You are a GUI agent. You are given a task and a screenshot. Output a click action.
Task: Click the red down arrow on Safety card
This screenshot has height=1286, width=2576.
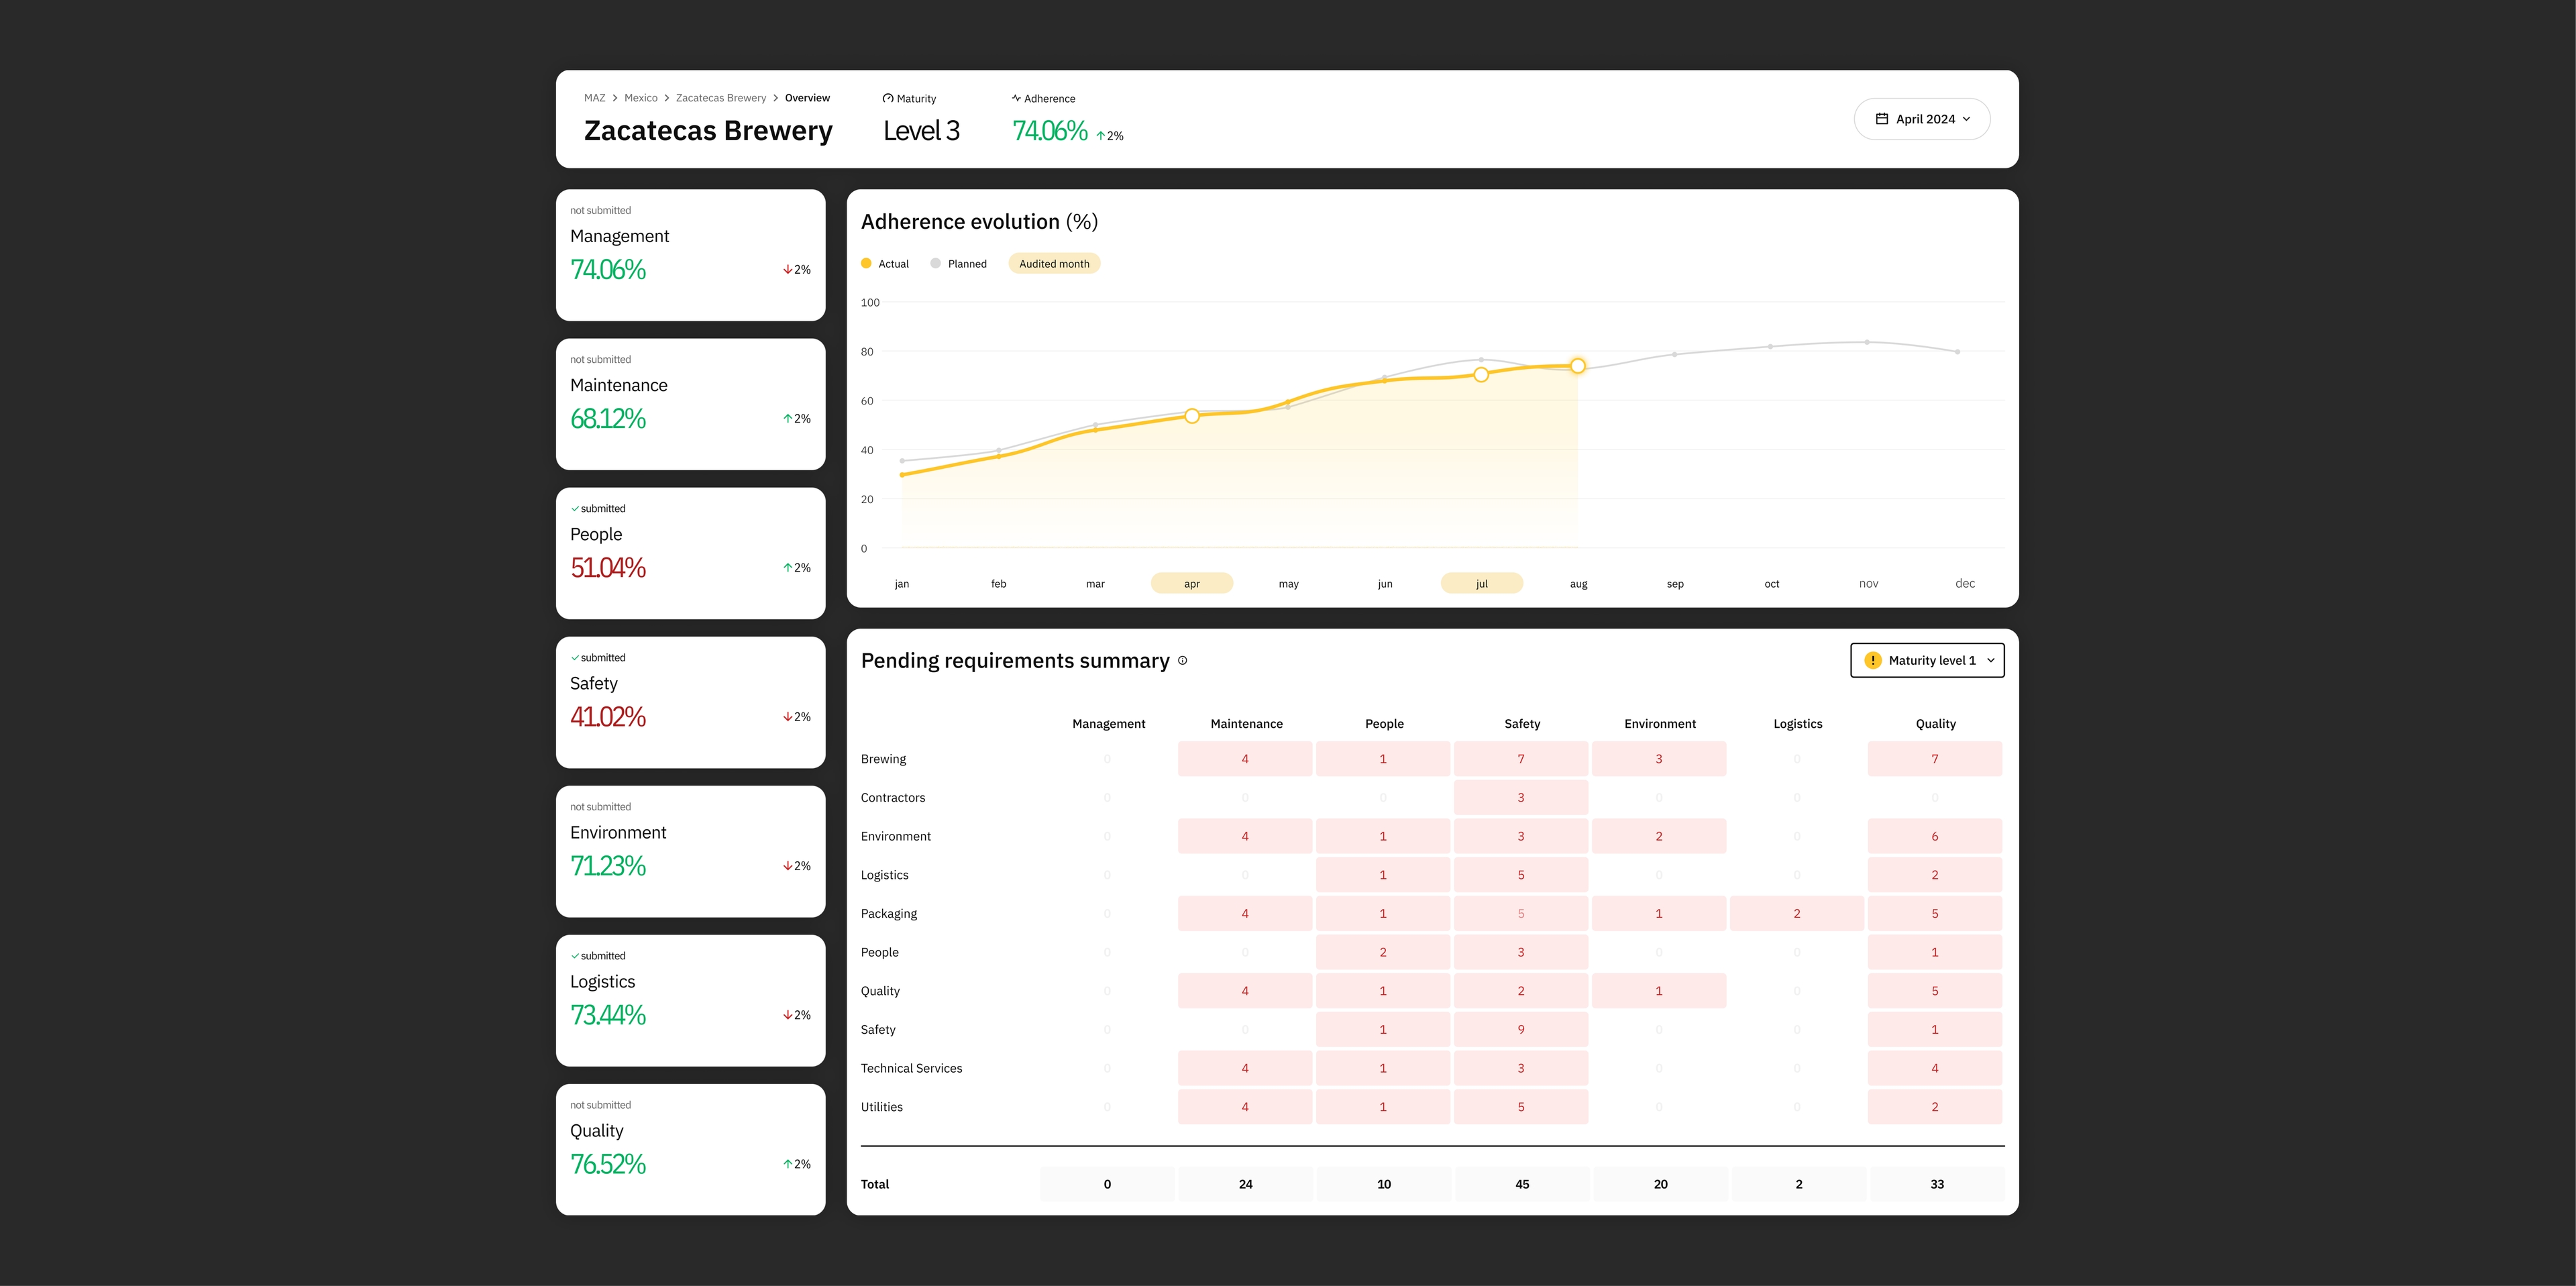[x=788, y=717]
